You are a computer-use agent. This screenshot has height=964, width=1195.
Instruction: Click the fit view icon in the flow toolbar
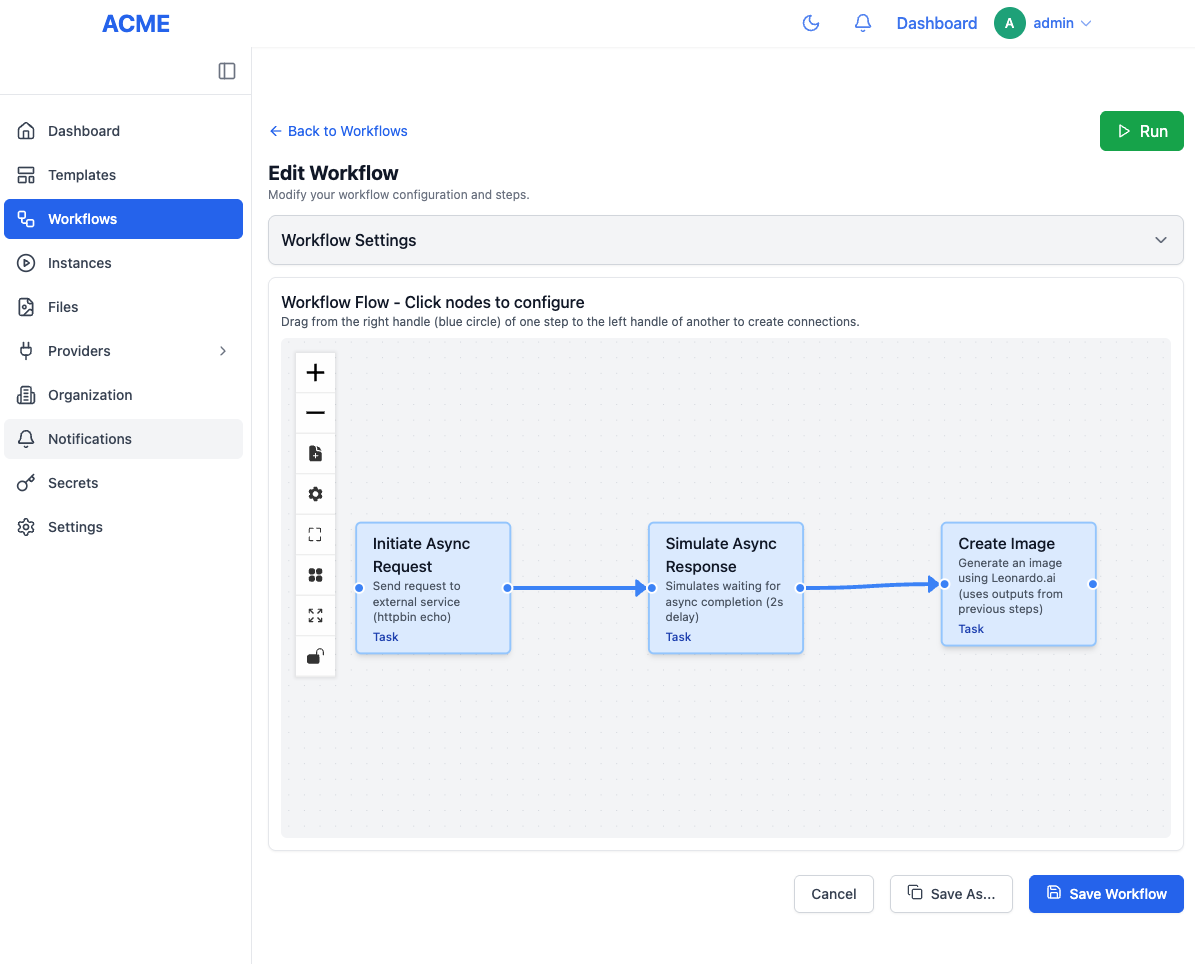pyautogui.click(x=315, y=534)
